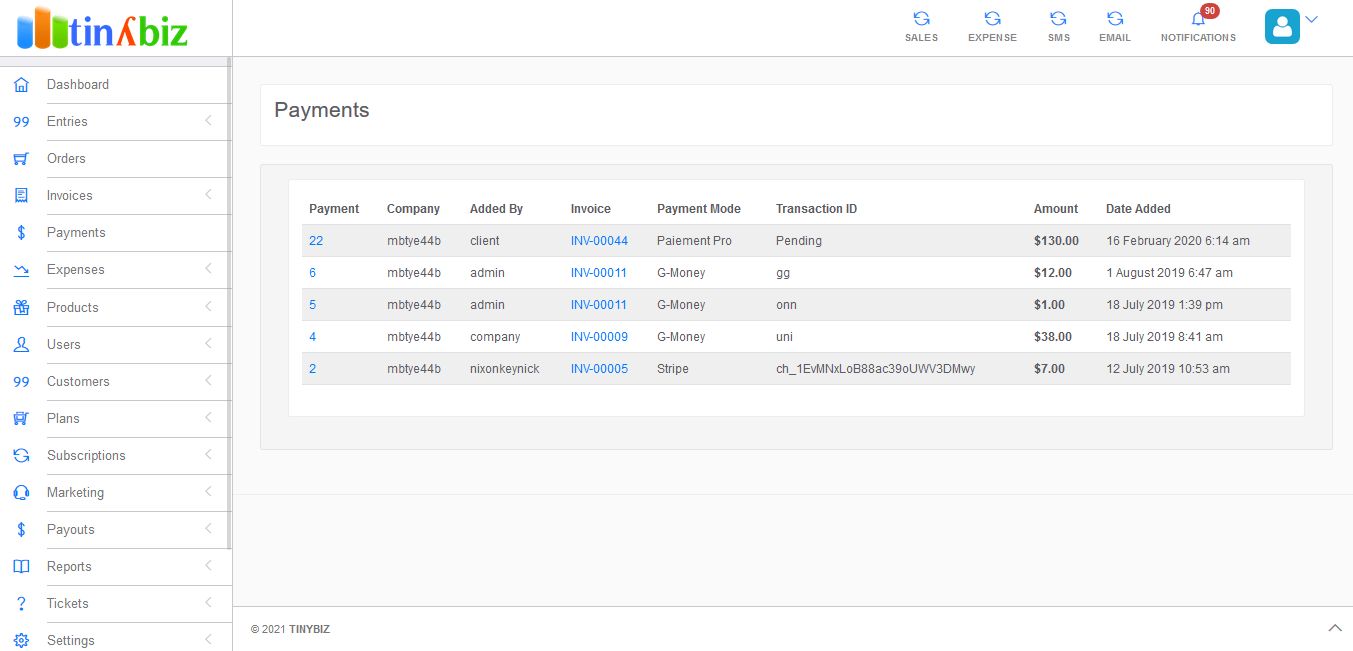The image size is (1353, 651).
Task: Click the Date Added column header
Action: (1138, 209)
